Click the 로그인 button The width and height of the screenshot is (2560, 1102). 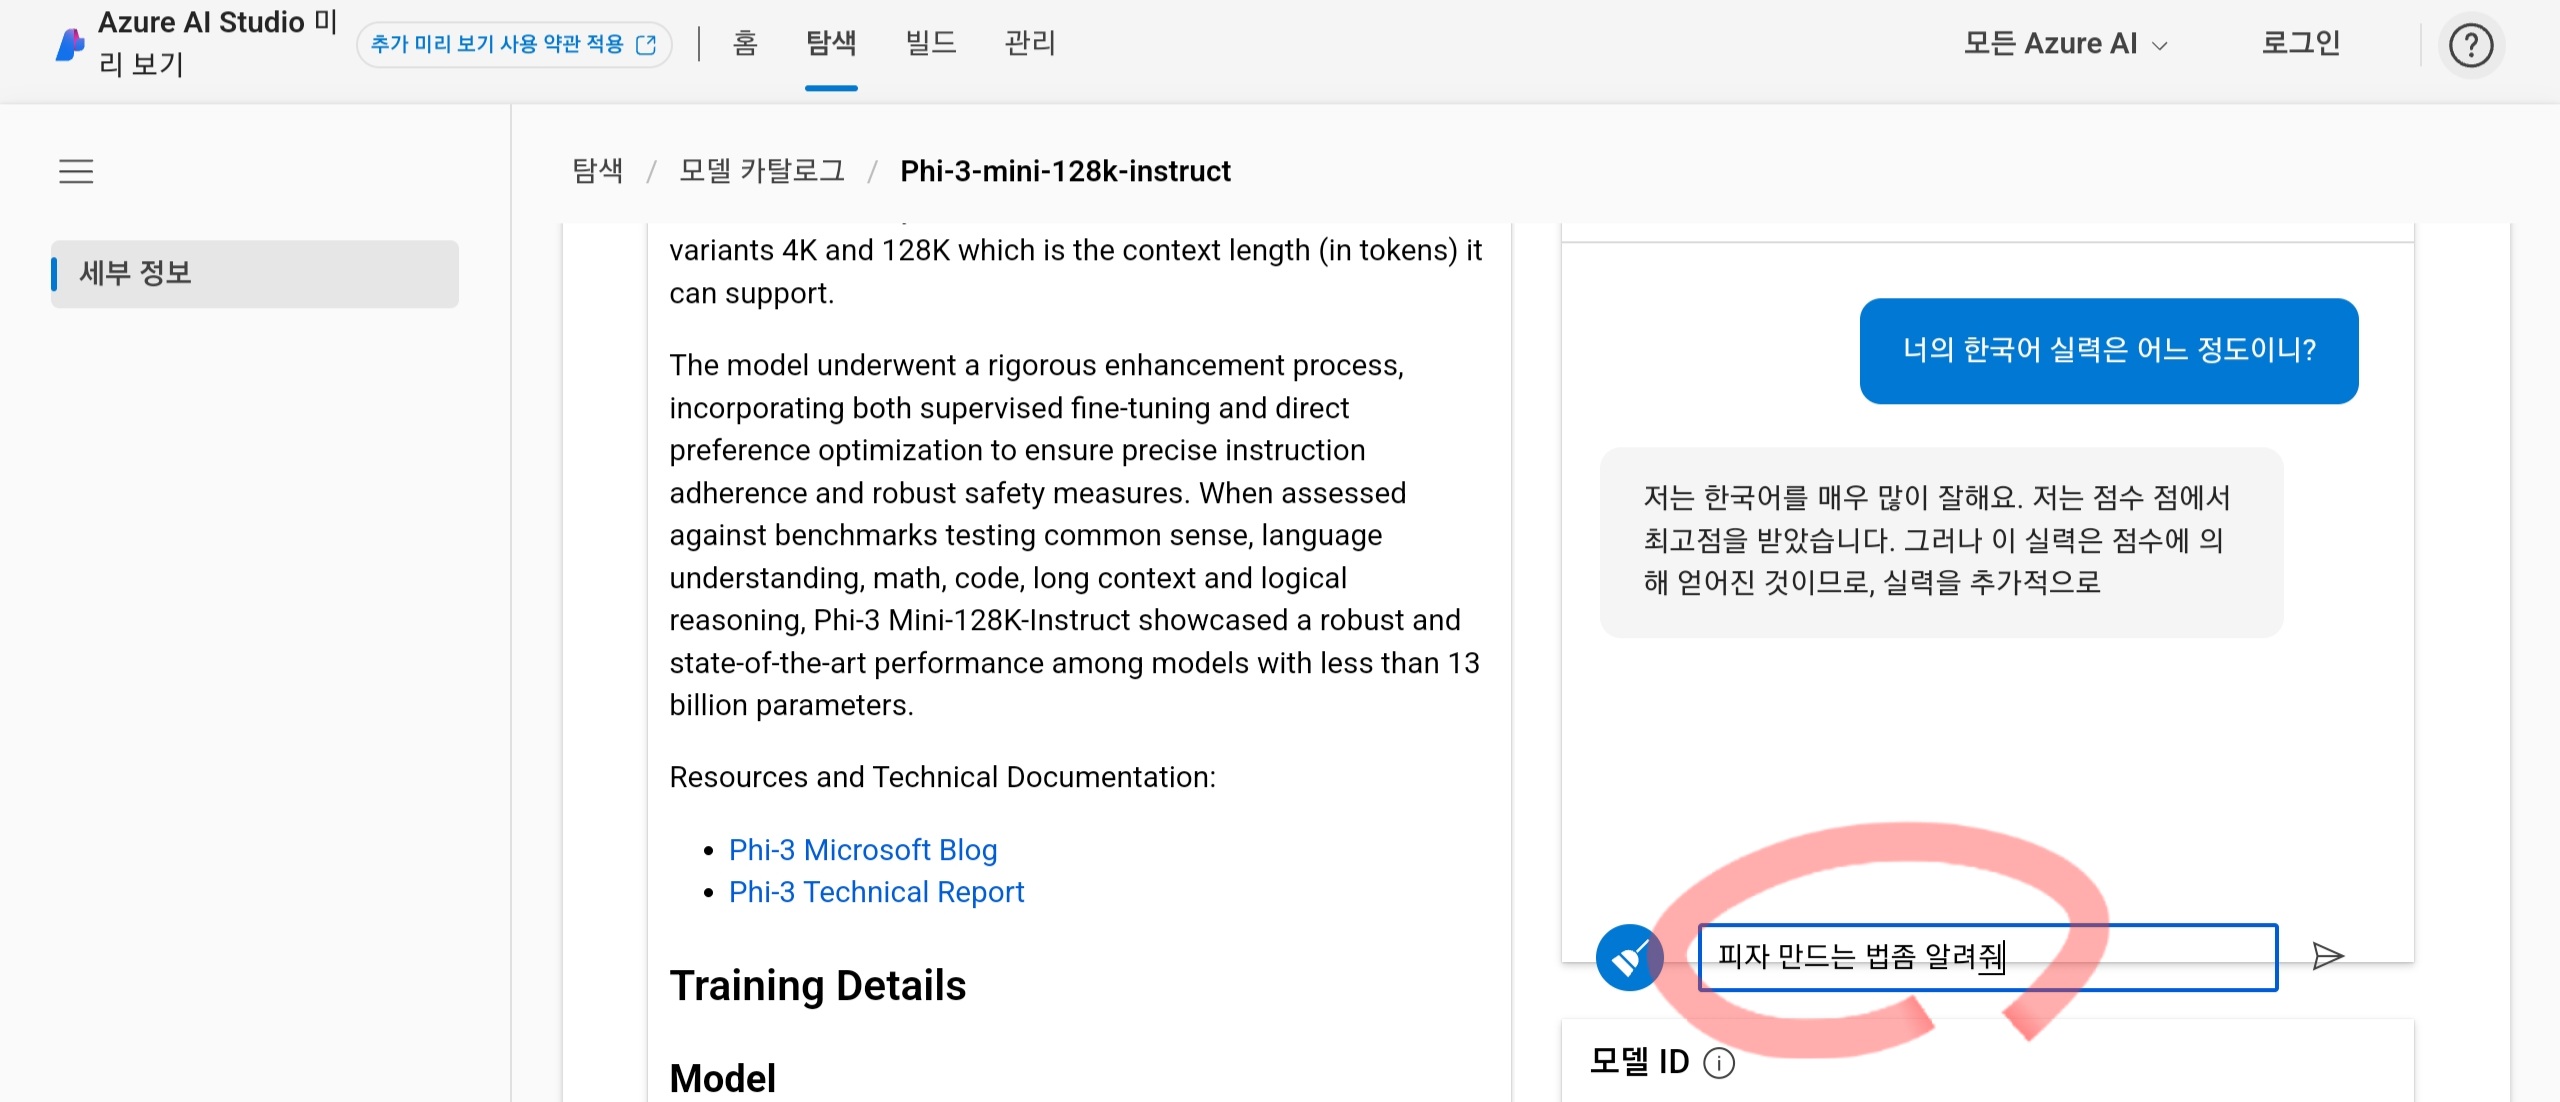click(2300, 43)
